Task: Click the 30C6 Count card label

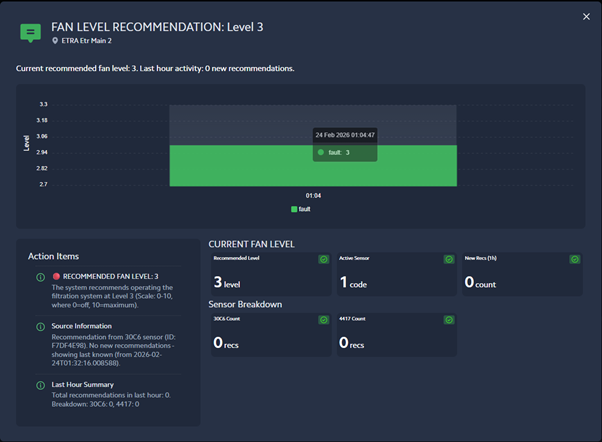Action: pos(227,319)
